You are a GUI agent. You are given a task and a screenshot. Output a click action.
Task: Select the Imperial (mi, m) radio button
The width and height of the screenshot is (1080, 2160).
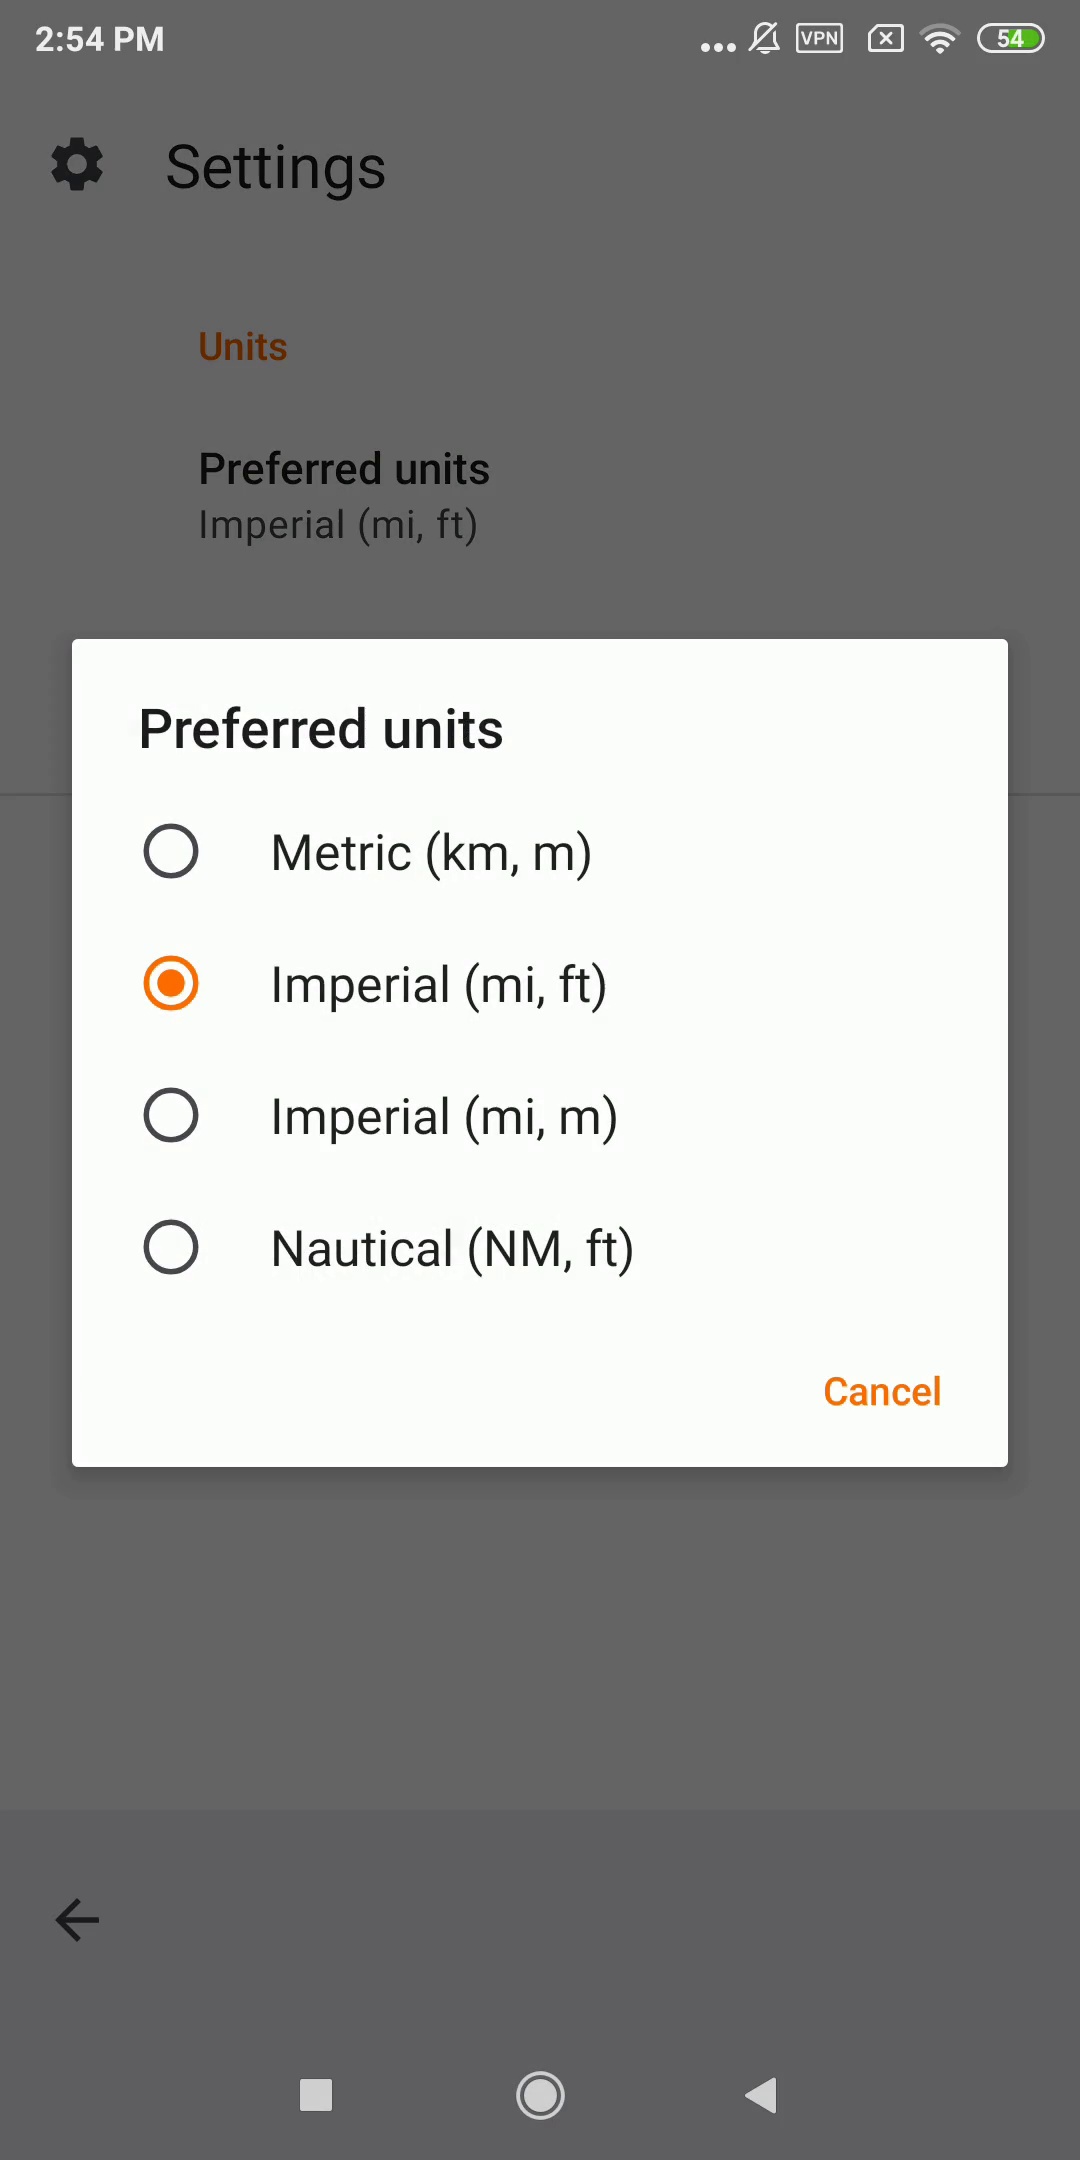(x=171, y=1115)
